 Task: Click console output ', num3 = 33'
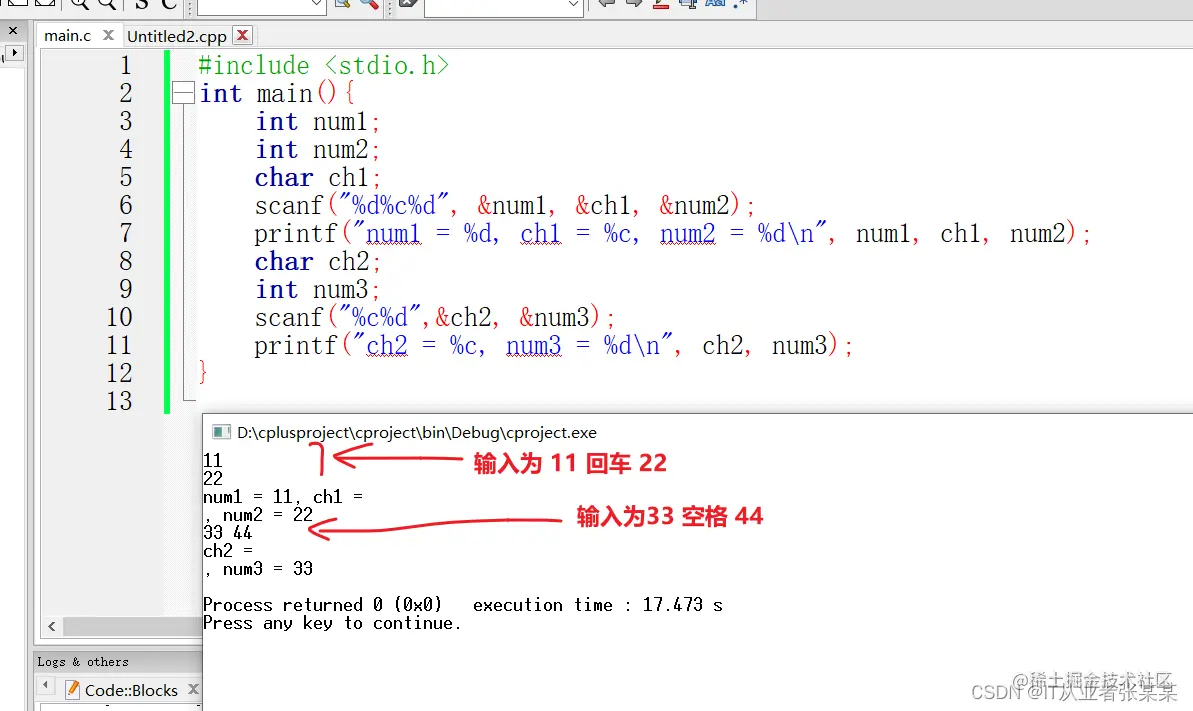point(259,569)
